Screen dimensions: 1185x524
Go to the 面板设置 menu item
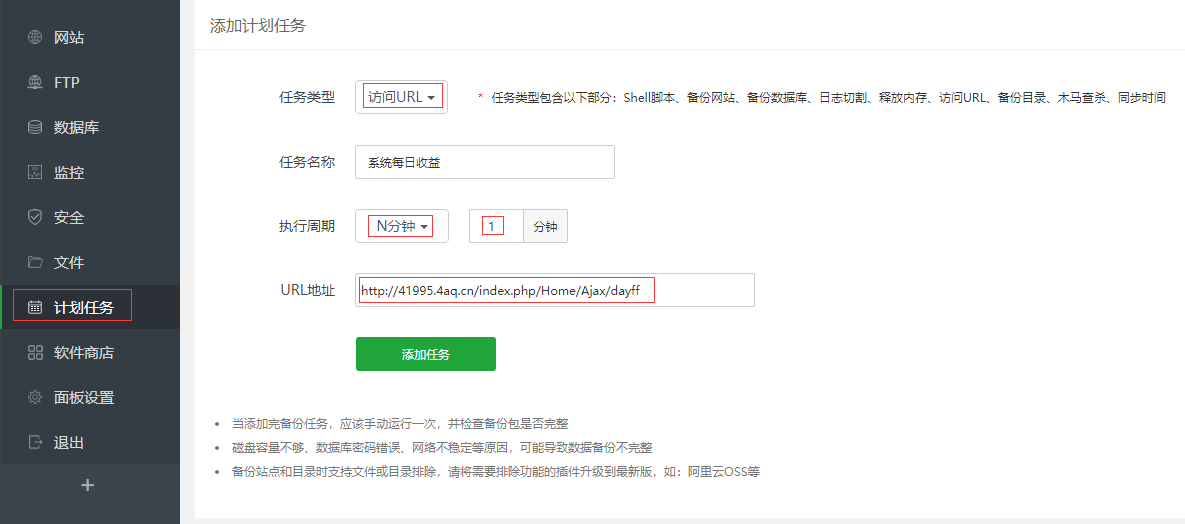pos(84,398)
